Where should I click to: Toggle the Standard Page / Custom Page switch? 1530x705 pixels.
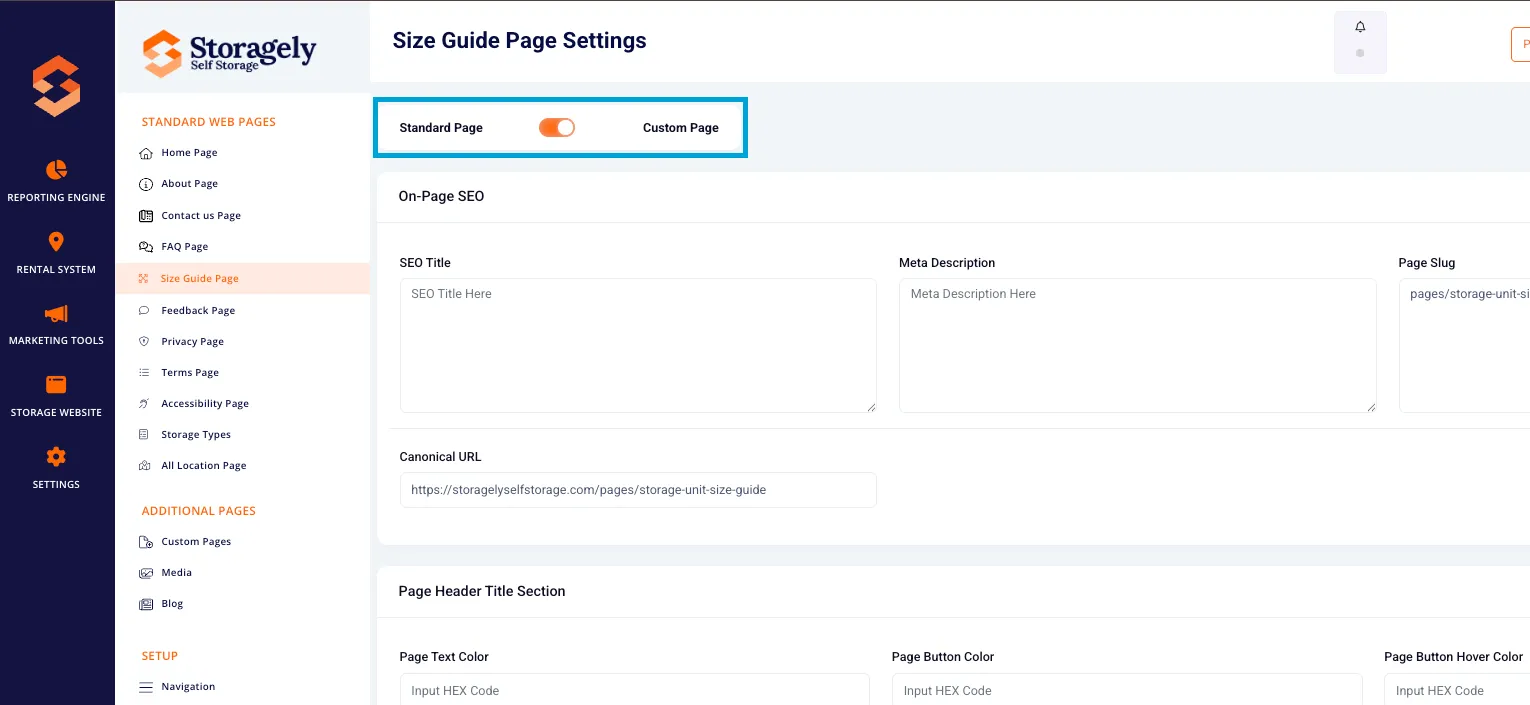coord(557,127)
